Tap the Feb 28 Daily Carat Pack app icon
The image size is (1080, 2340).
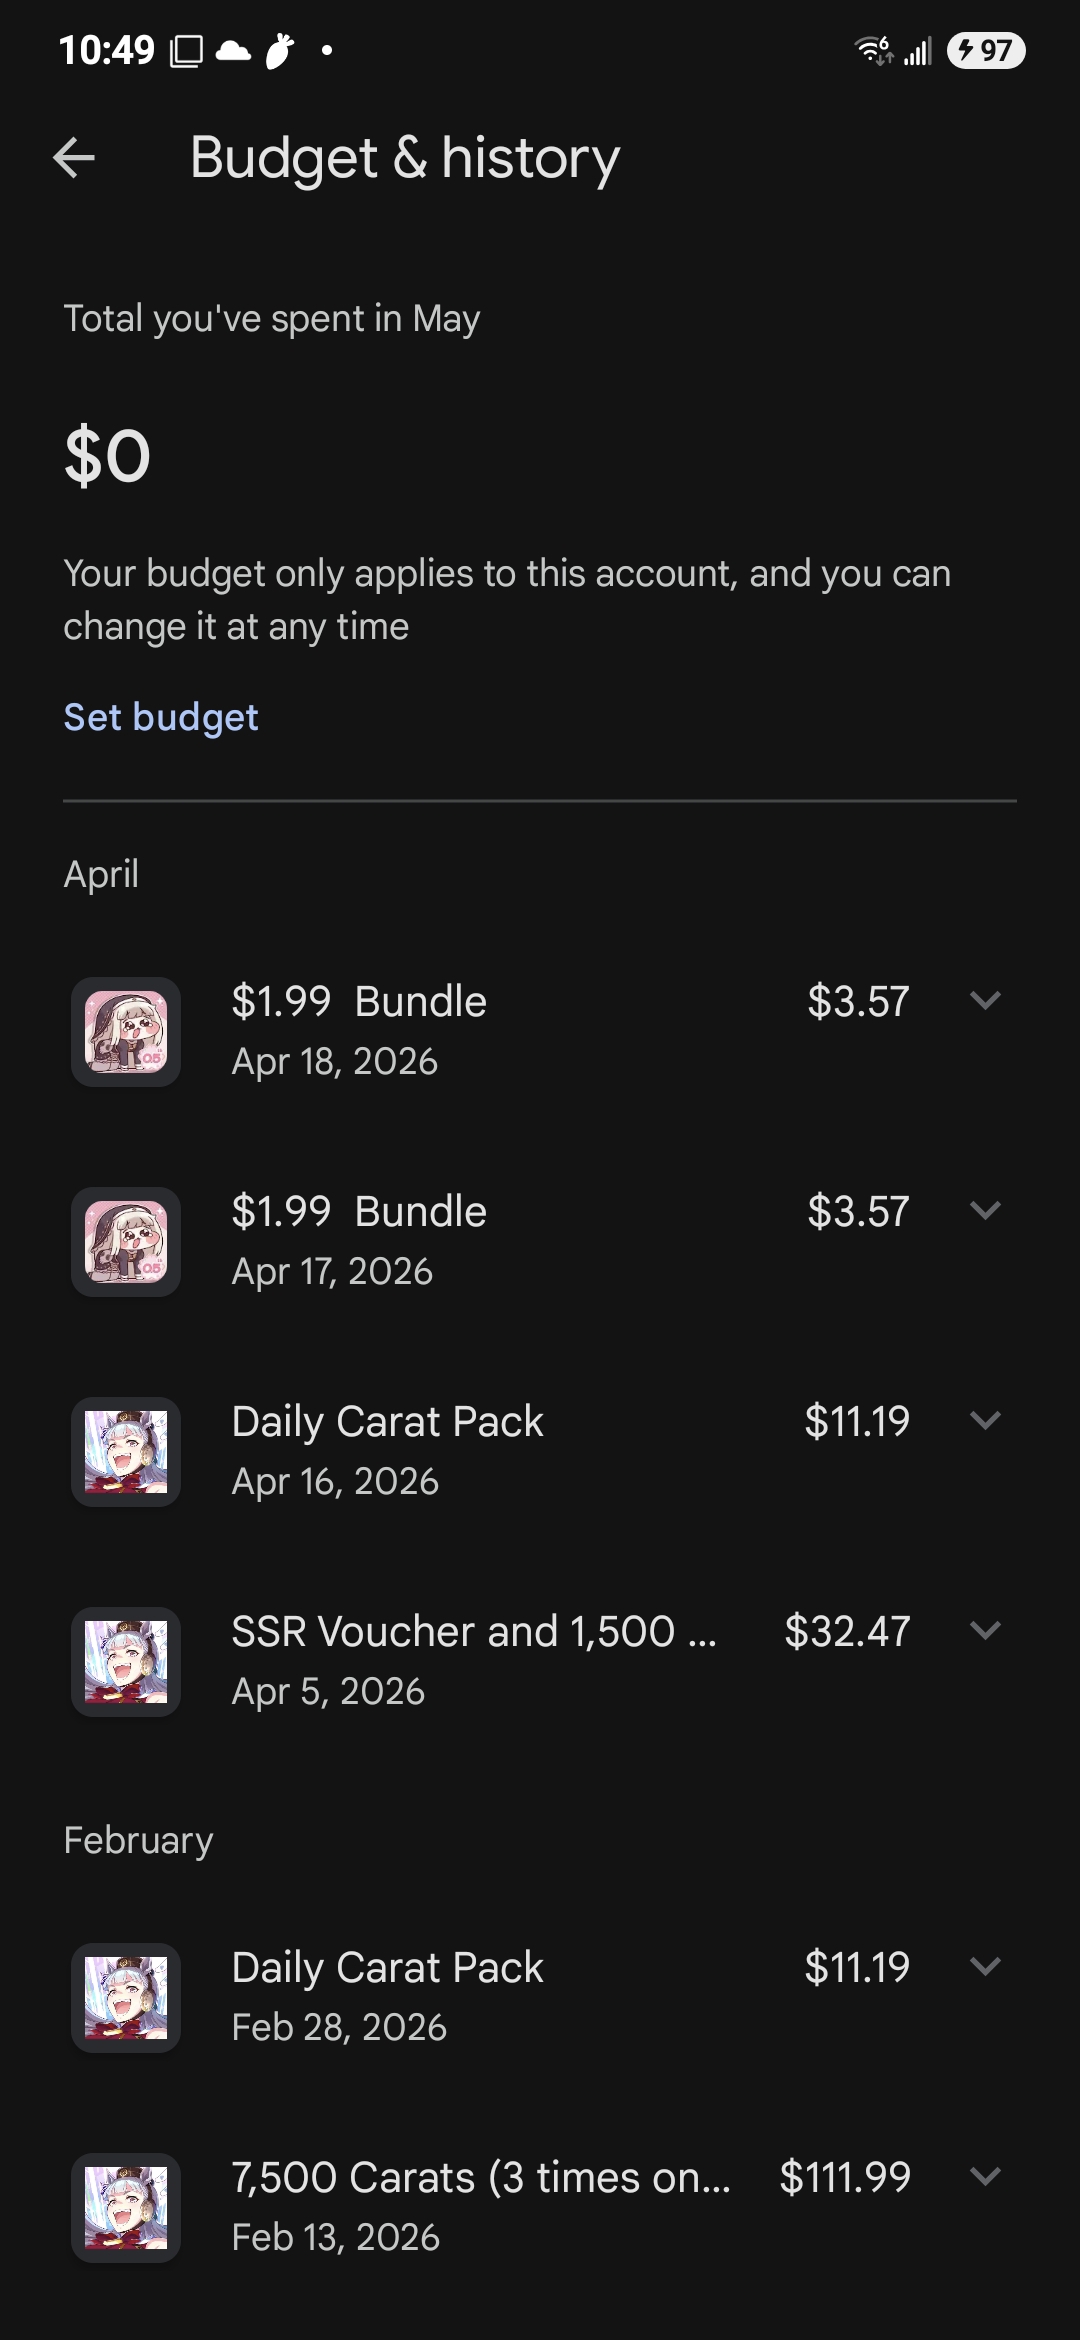[126, 1997]
